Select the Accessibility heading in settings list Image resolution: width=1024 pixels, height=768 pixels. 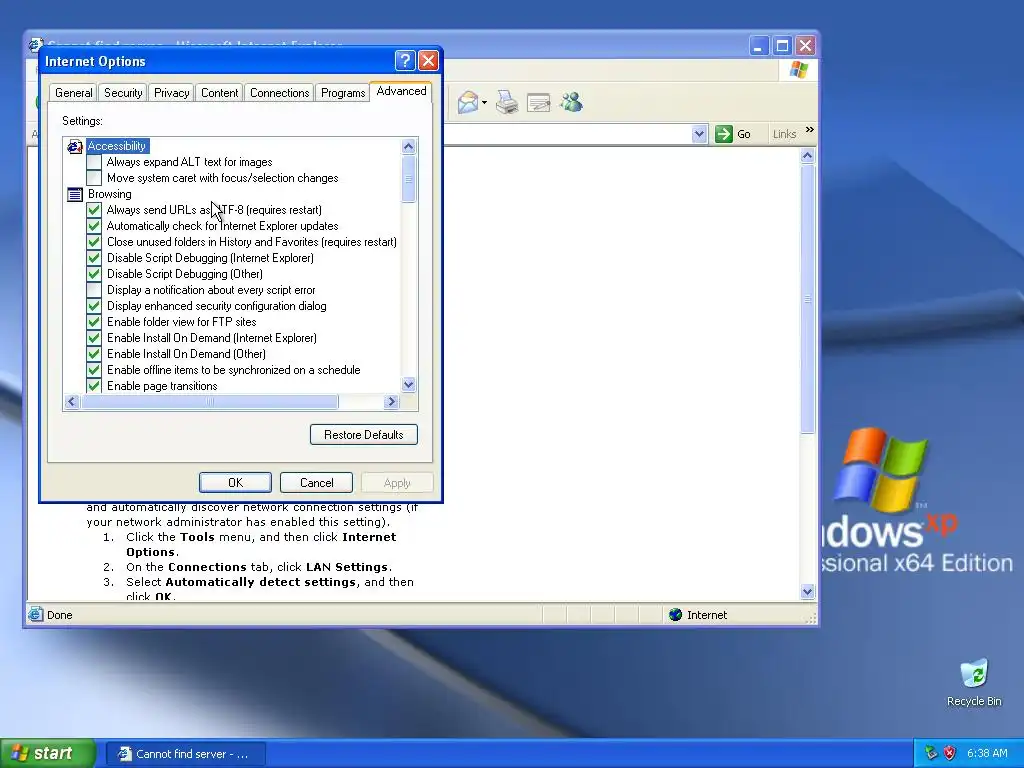(x=117, y=146)
